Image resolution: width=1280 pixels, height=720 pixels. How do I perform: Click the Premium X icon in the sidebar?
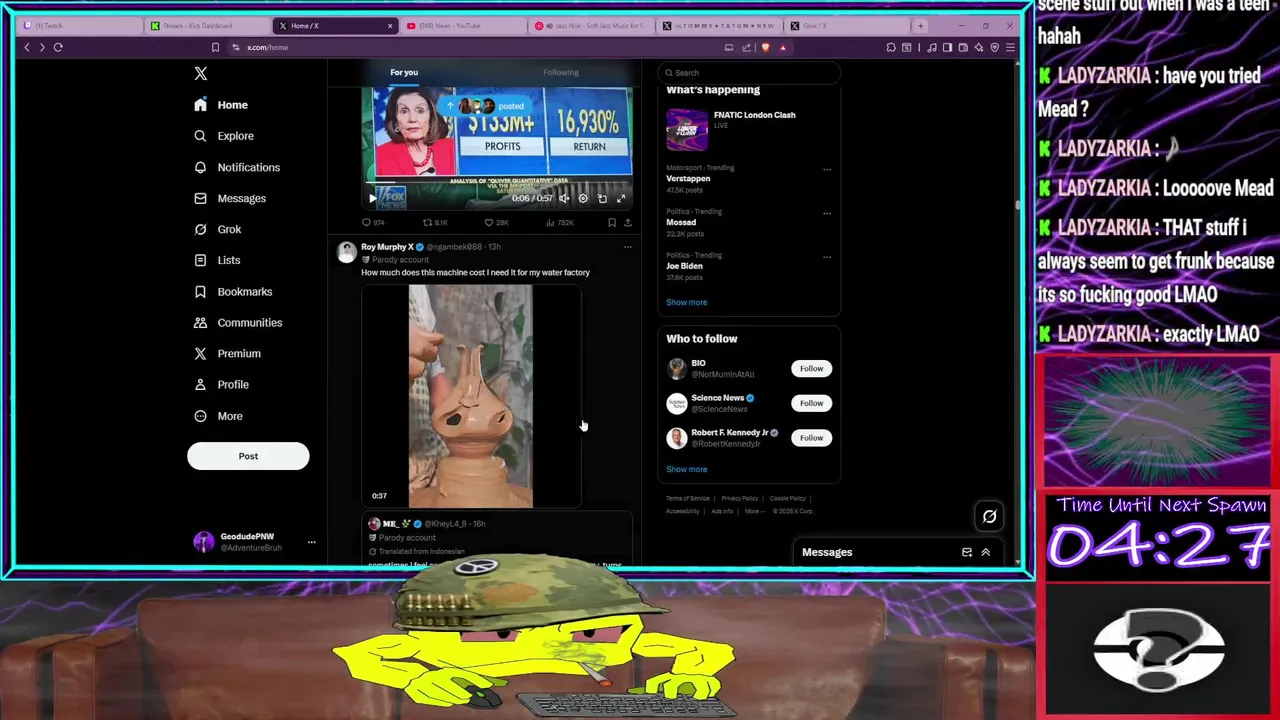[x=200, y=353]
